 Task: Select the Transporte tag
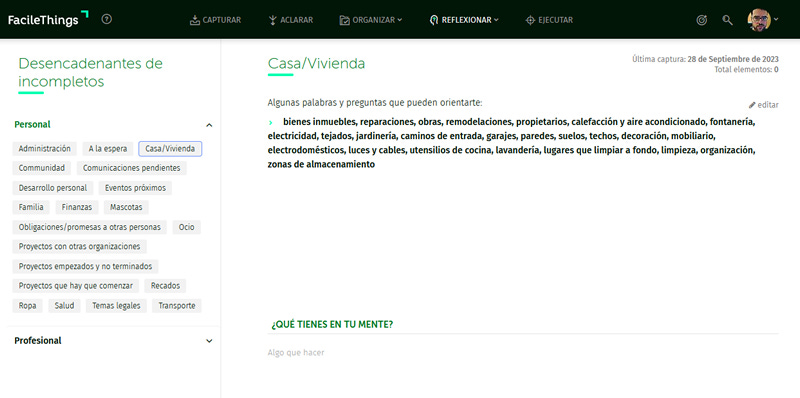[177, 306]
